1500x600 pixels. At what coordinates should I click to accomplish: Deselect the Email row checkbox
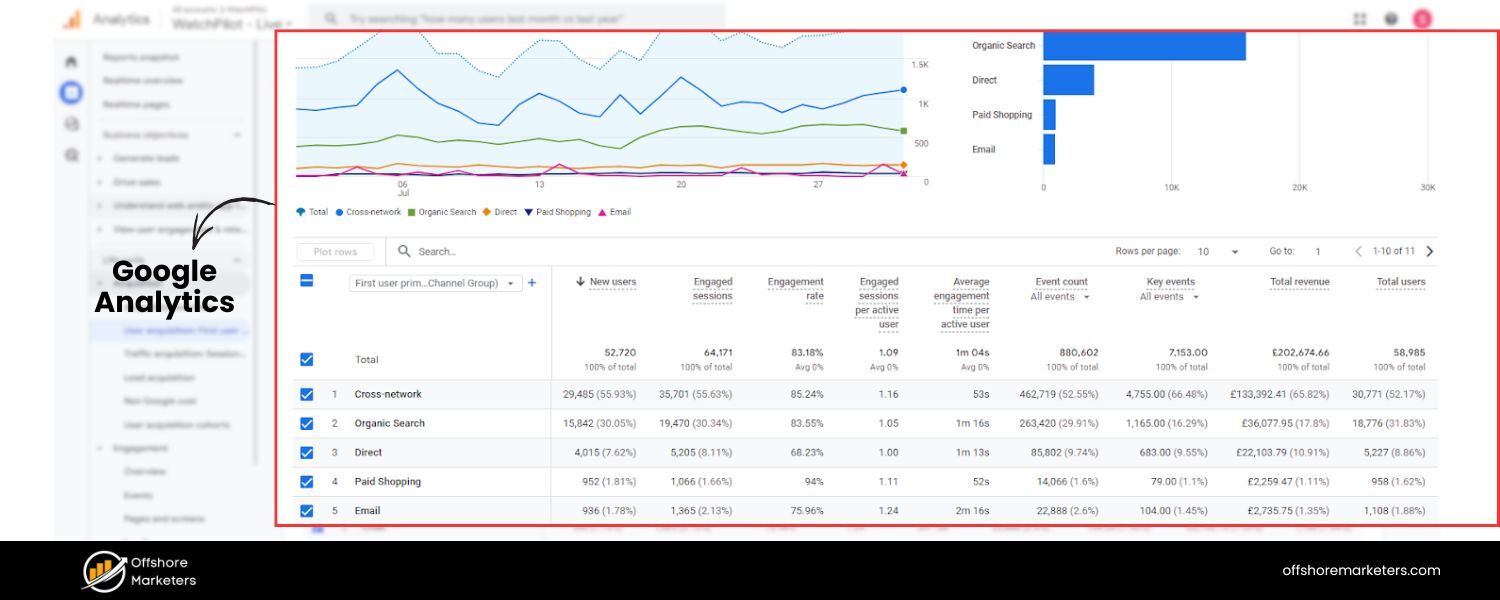pos(307,510)
